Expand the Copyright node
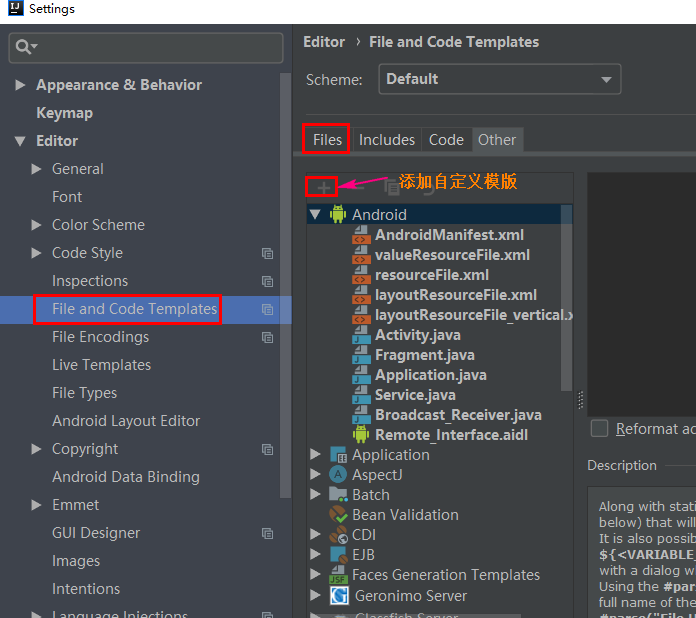 pyautogui.click(x=36, y=449)
